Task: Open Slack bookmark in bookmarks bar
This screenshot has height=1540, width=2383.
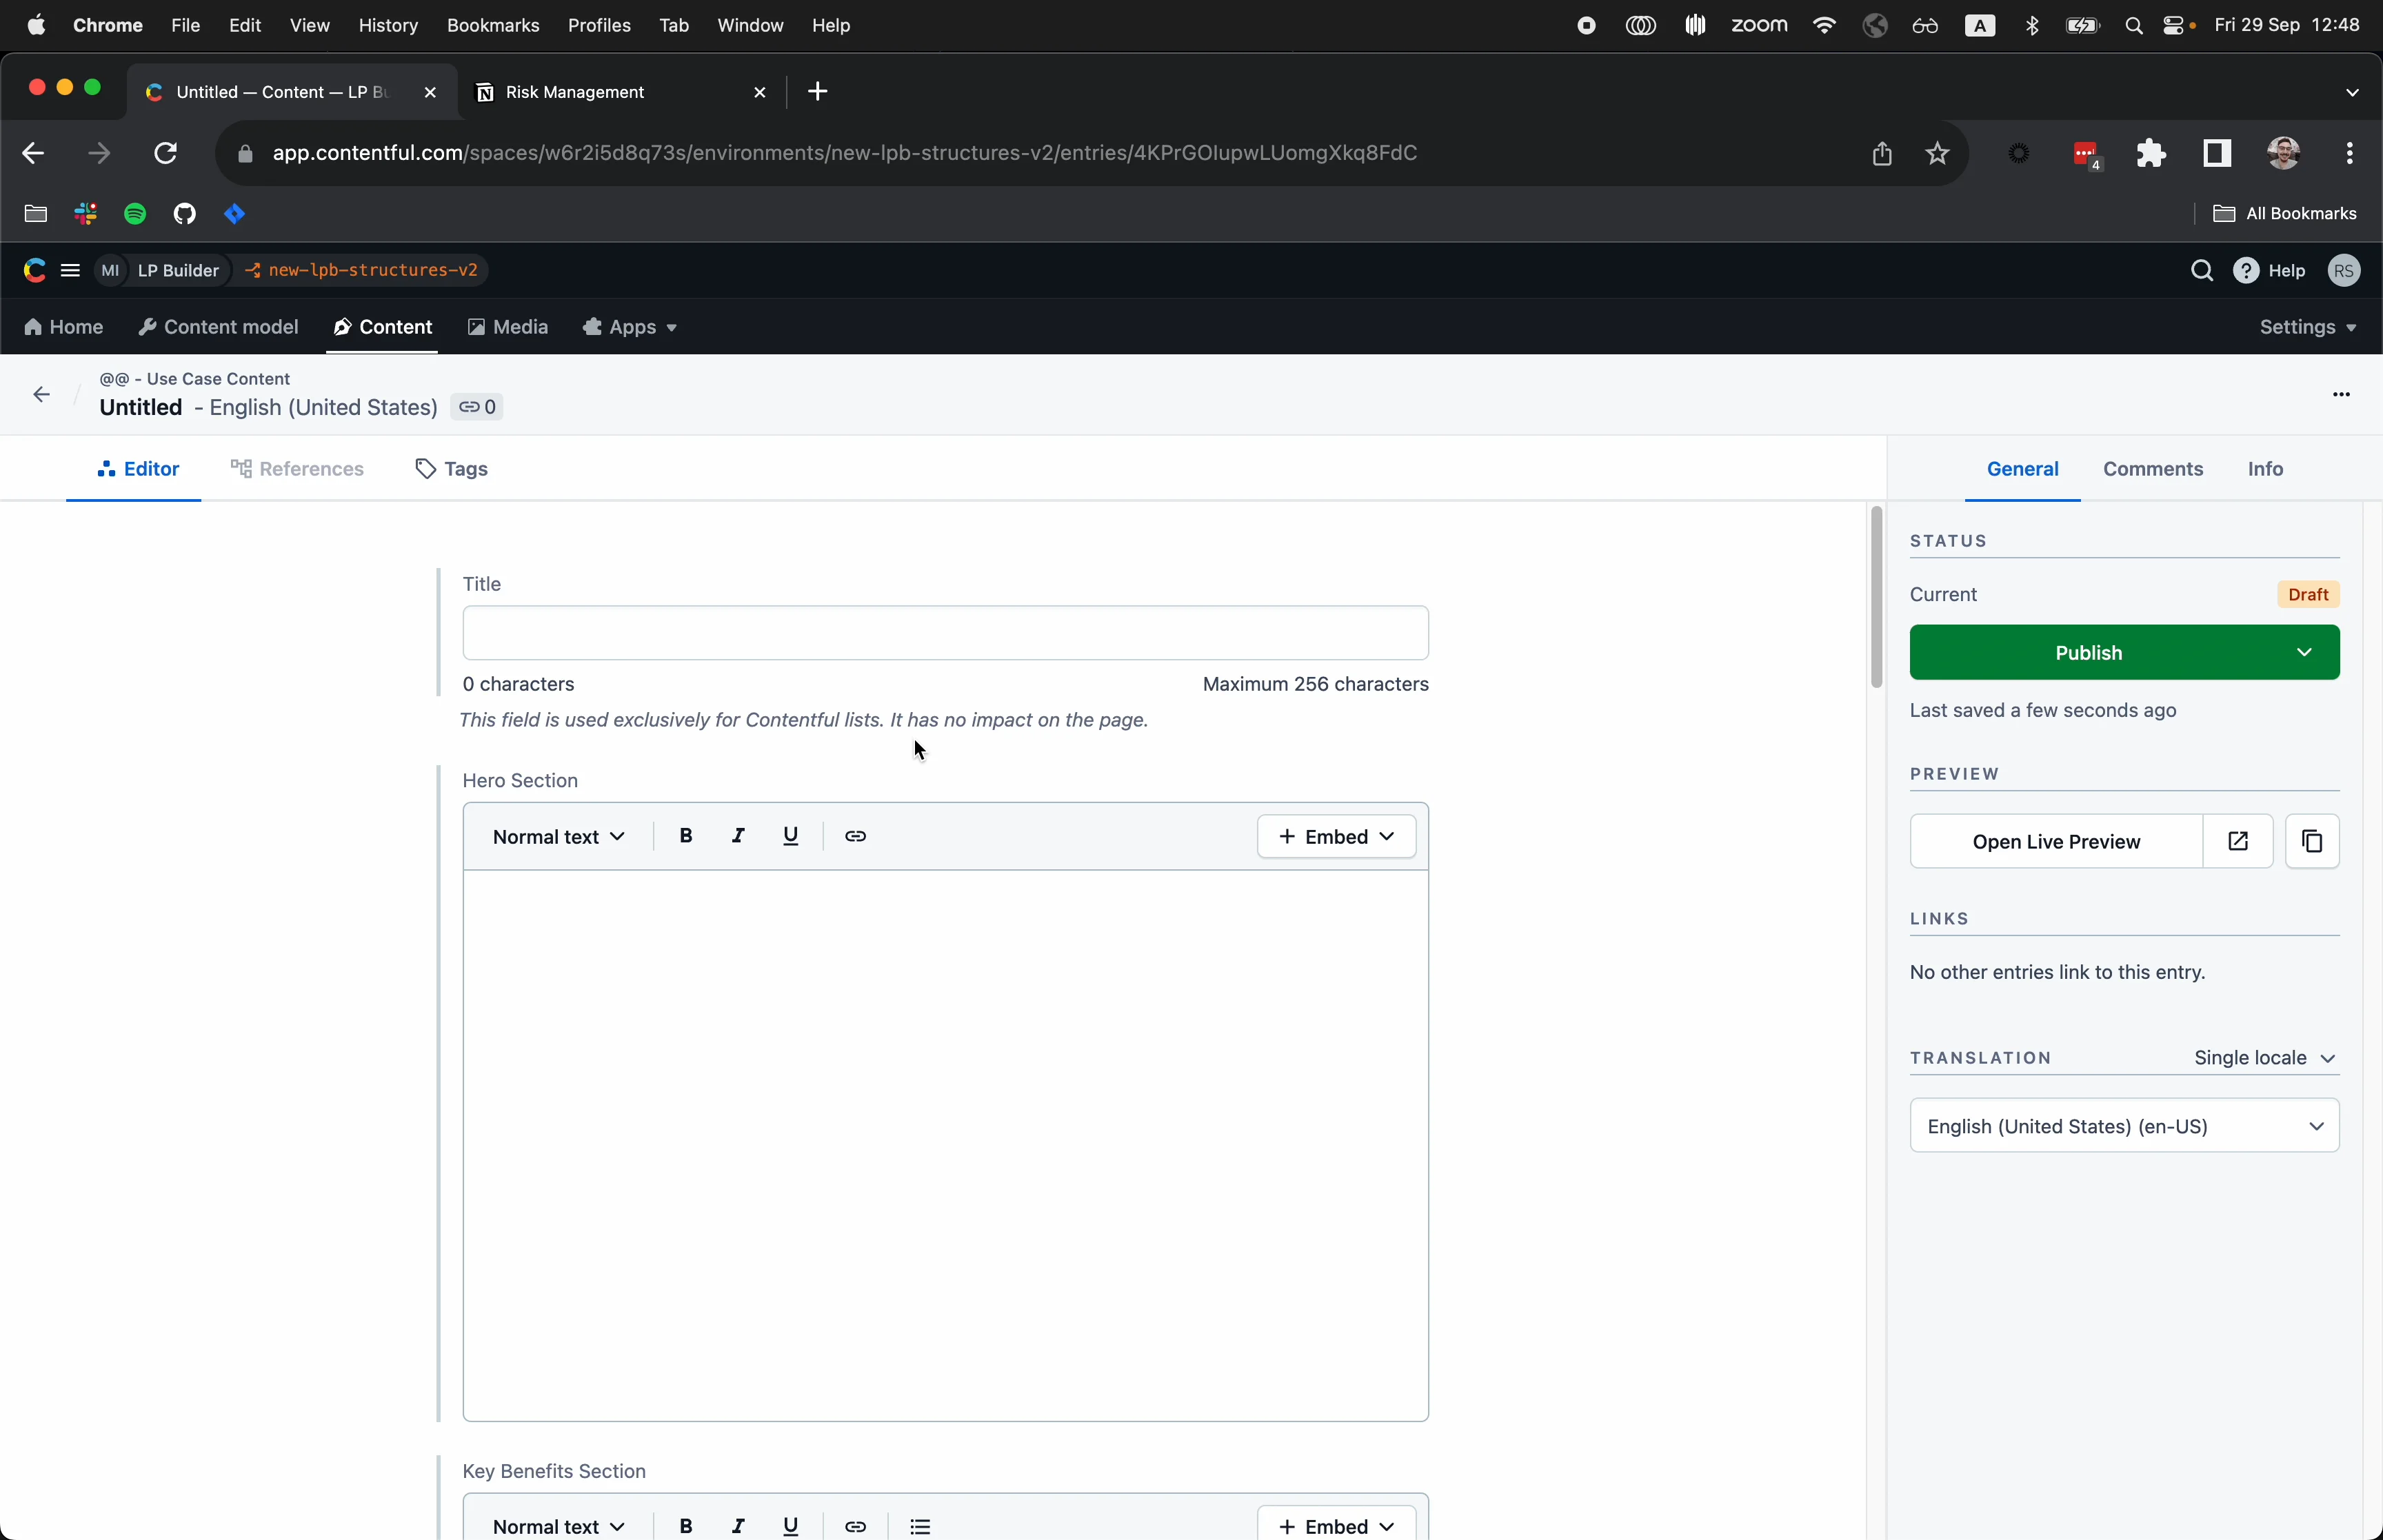Action: (x=85, y=214)
